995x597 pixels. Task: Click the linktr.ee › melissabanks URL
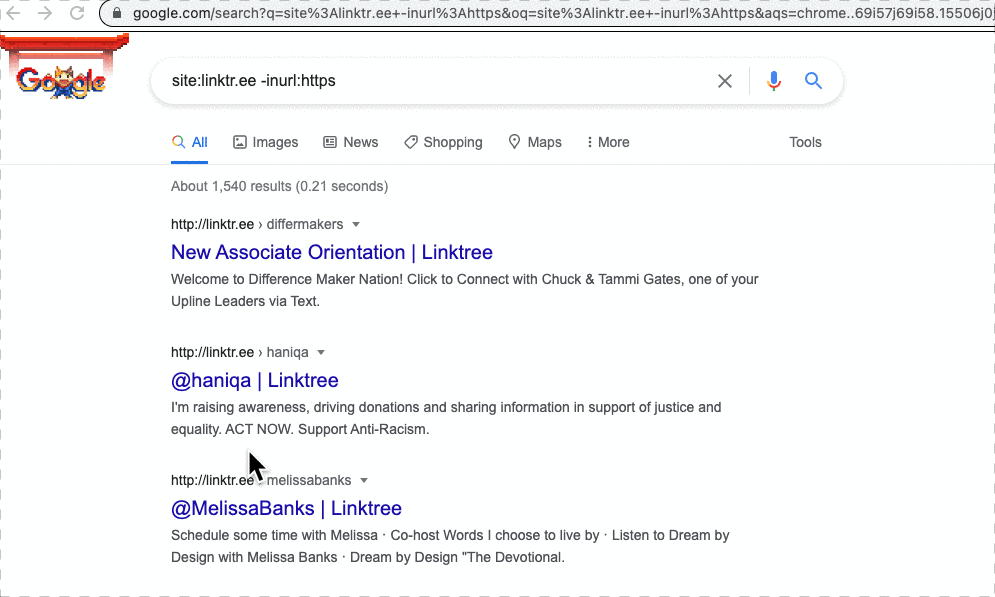point(261,481)
